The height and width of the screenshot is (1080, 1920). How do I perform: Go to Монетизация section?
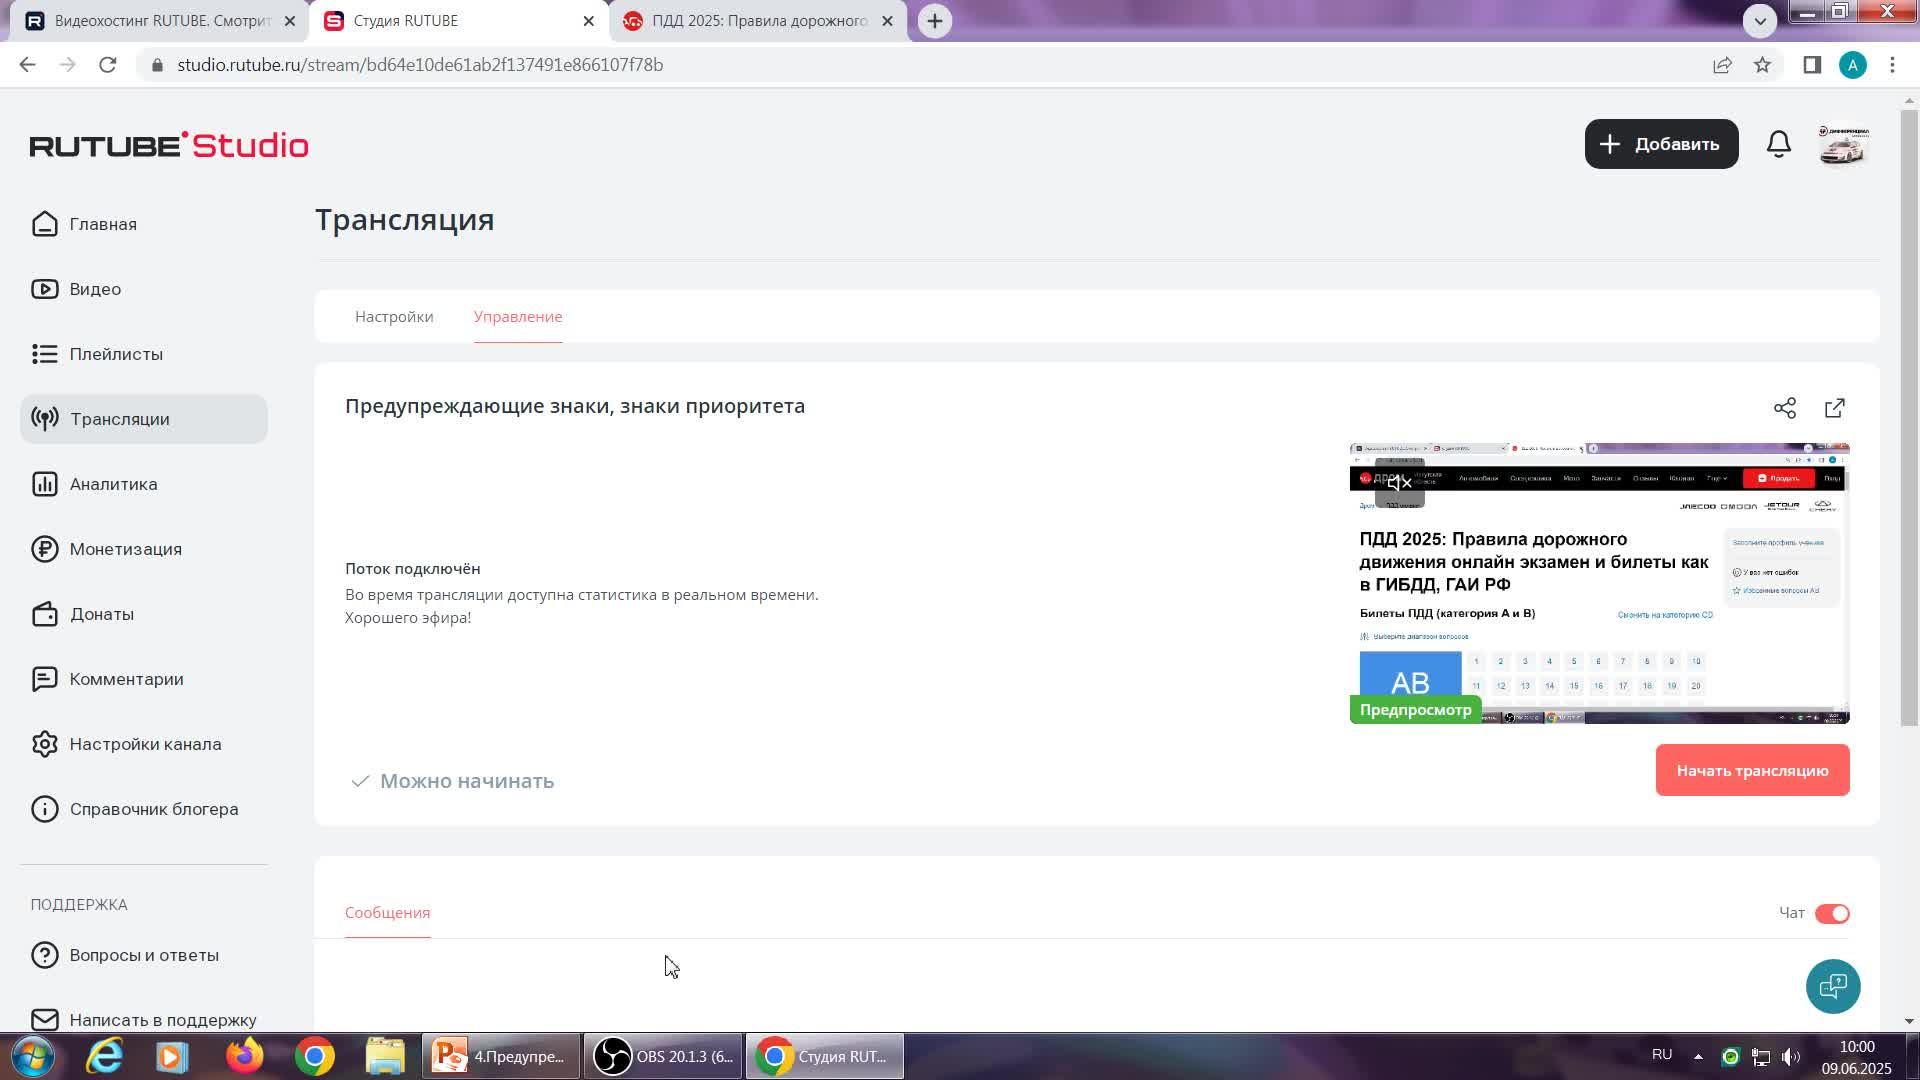pyautogui.click(x=125, y=549)
